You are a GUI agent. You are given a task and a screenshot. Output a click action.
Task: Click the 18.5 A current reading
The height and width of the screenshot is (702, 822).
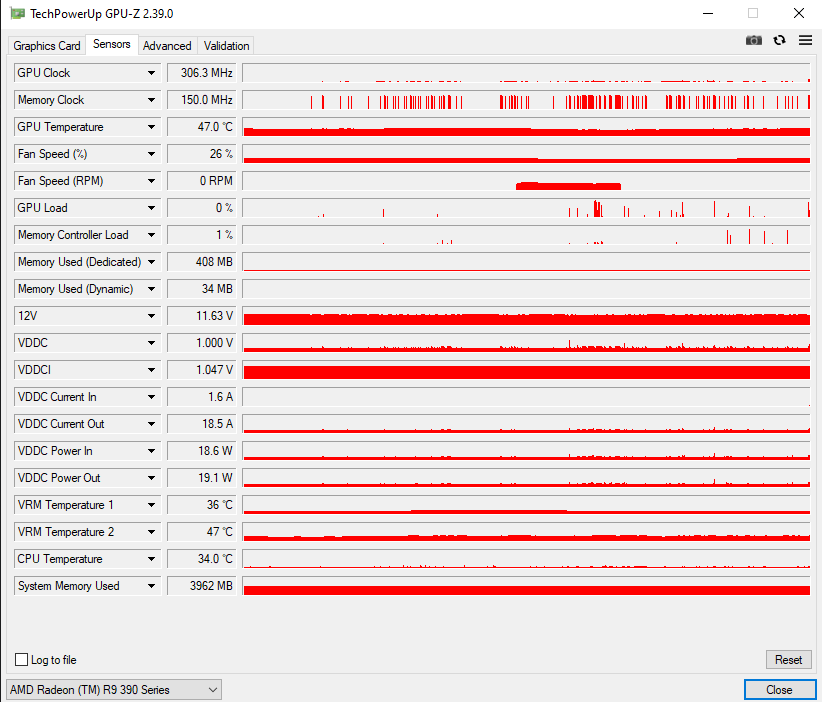(x=202, y=424)
